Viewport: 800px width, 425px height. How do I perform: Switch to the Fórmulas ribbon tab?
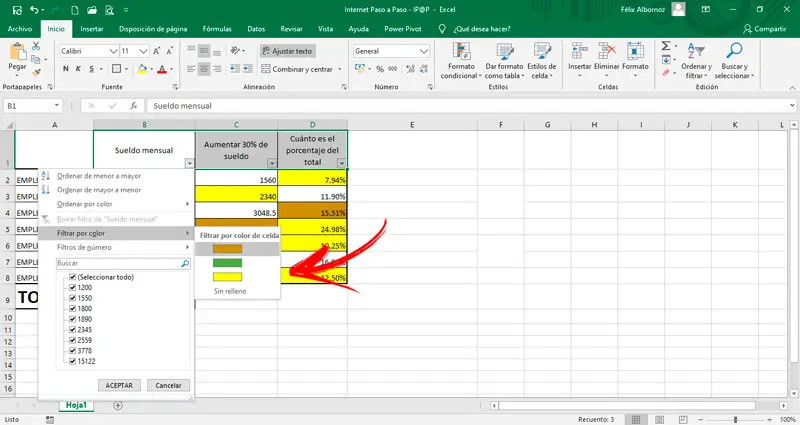[217, 29]
